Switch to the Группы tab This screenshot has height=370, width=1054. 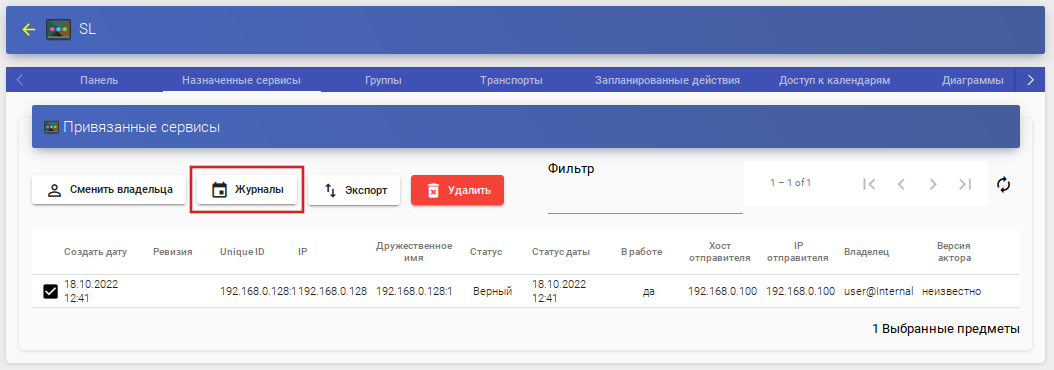coord(383,81)
